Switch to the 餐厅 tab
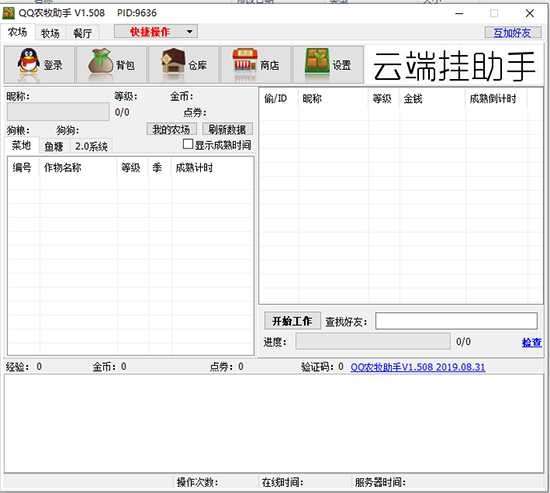550x493 pixels. tap(82, 33)
